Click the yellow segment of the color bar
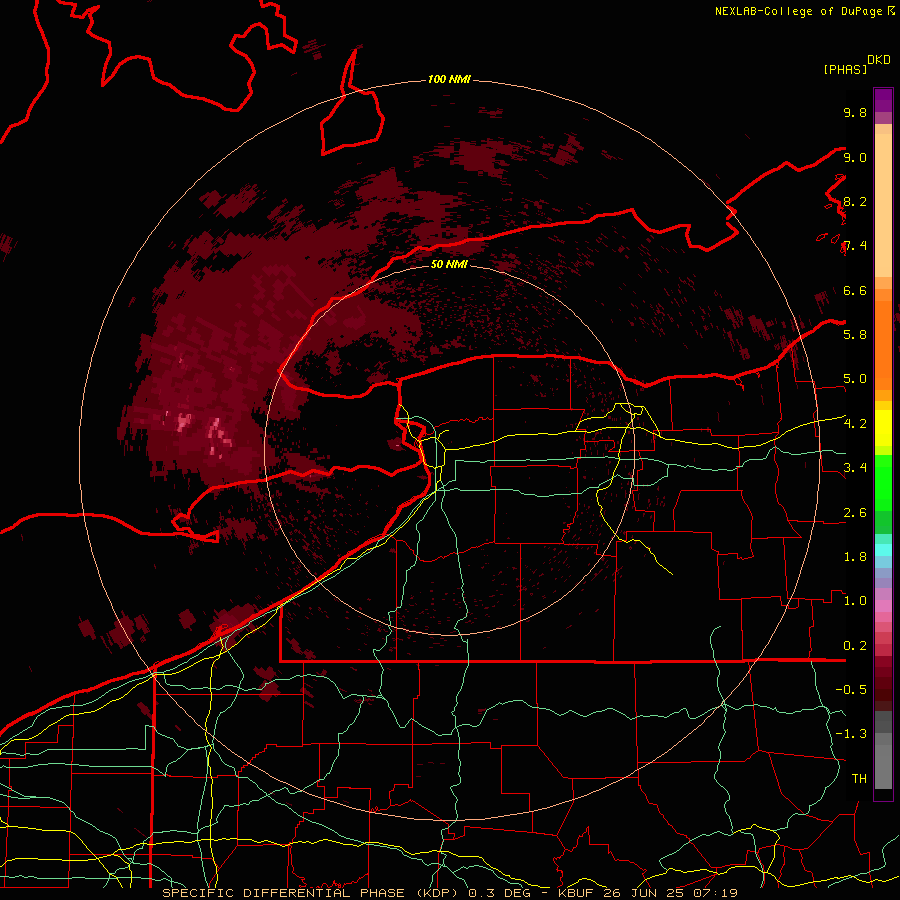Screen dimensions: 900x900 click(883, 428)
